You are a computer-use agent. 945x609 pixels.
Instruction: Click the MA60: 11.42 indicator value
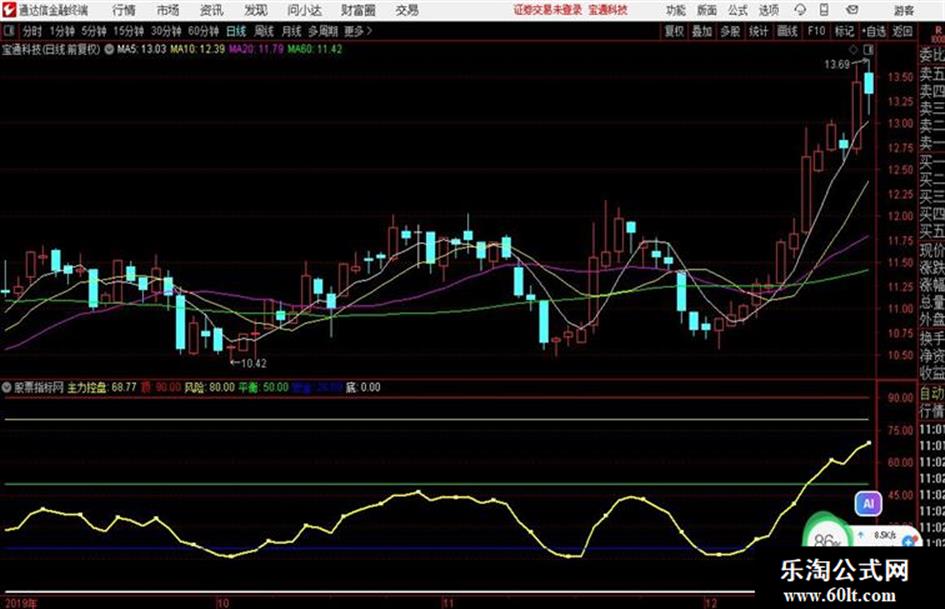tap(315, 49)
